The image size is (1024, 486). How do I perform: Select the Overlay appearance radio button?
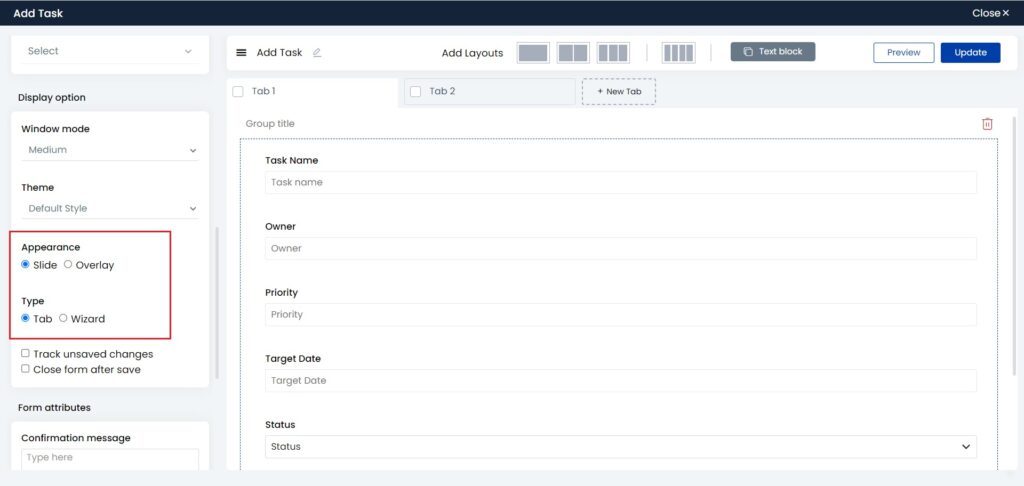pyautogui.click(x=68, y=265)
